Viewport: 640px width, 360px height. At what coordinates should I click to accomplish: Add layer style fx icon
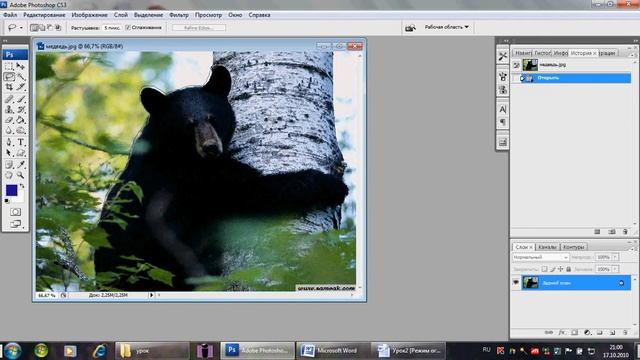[562, 332]
